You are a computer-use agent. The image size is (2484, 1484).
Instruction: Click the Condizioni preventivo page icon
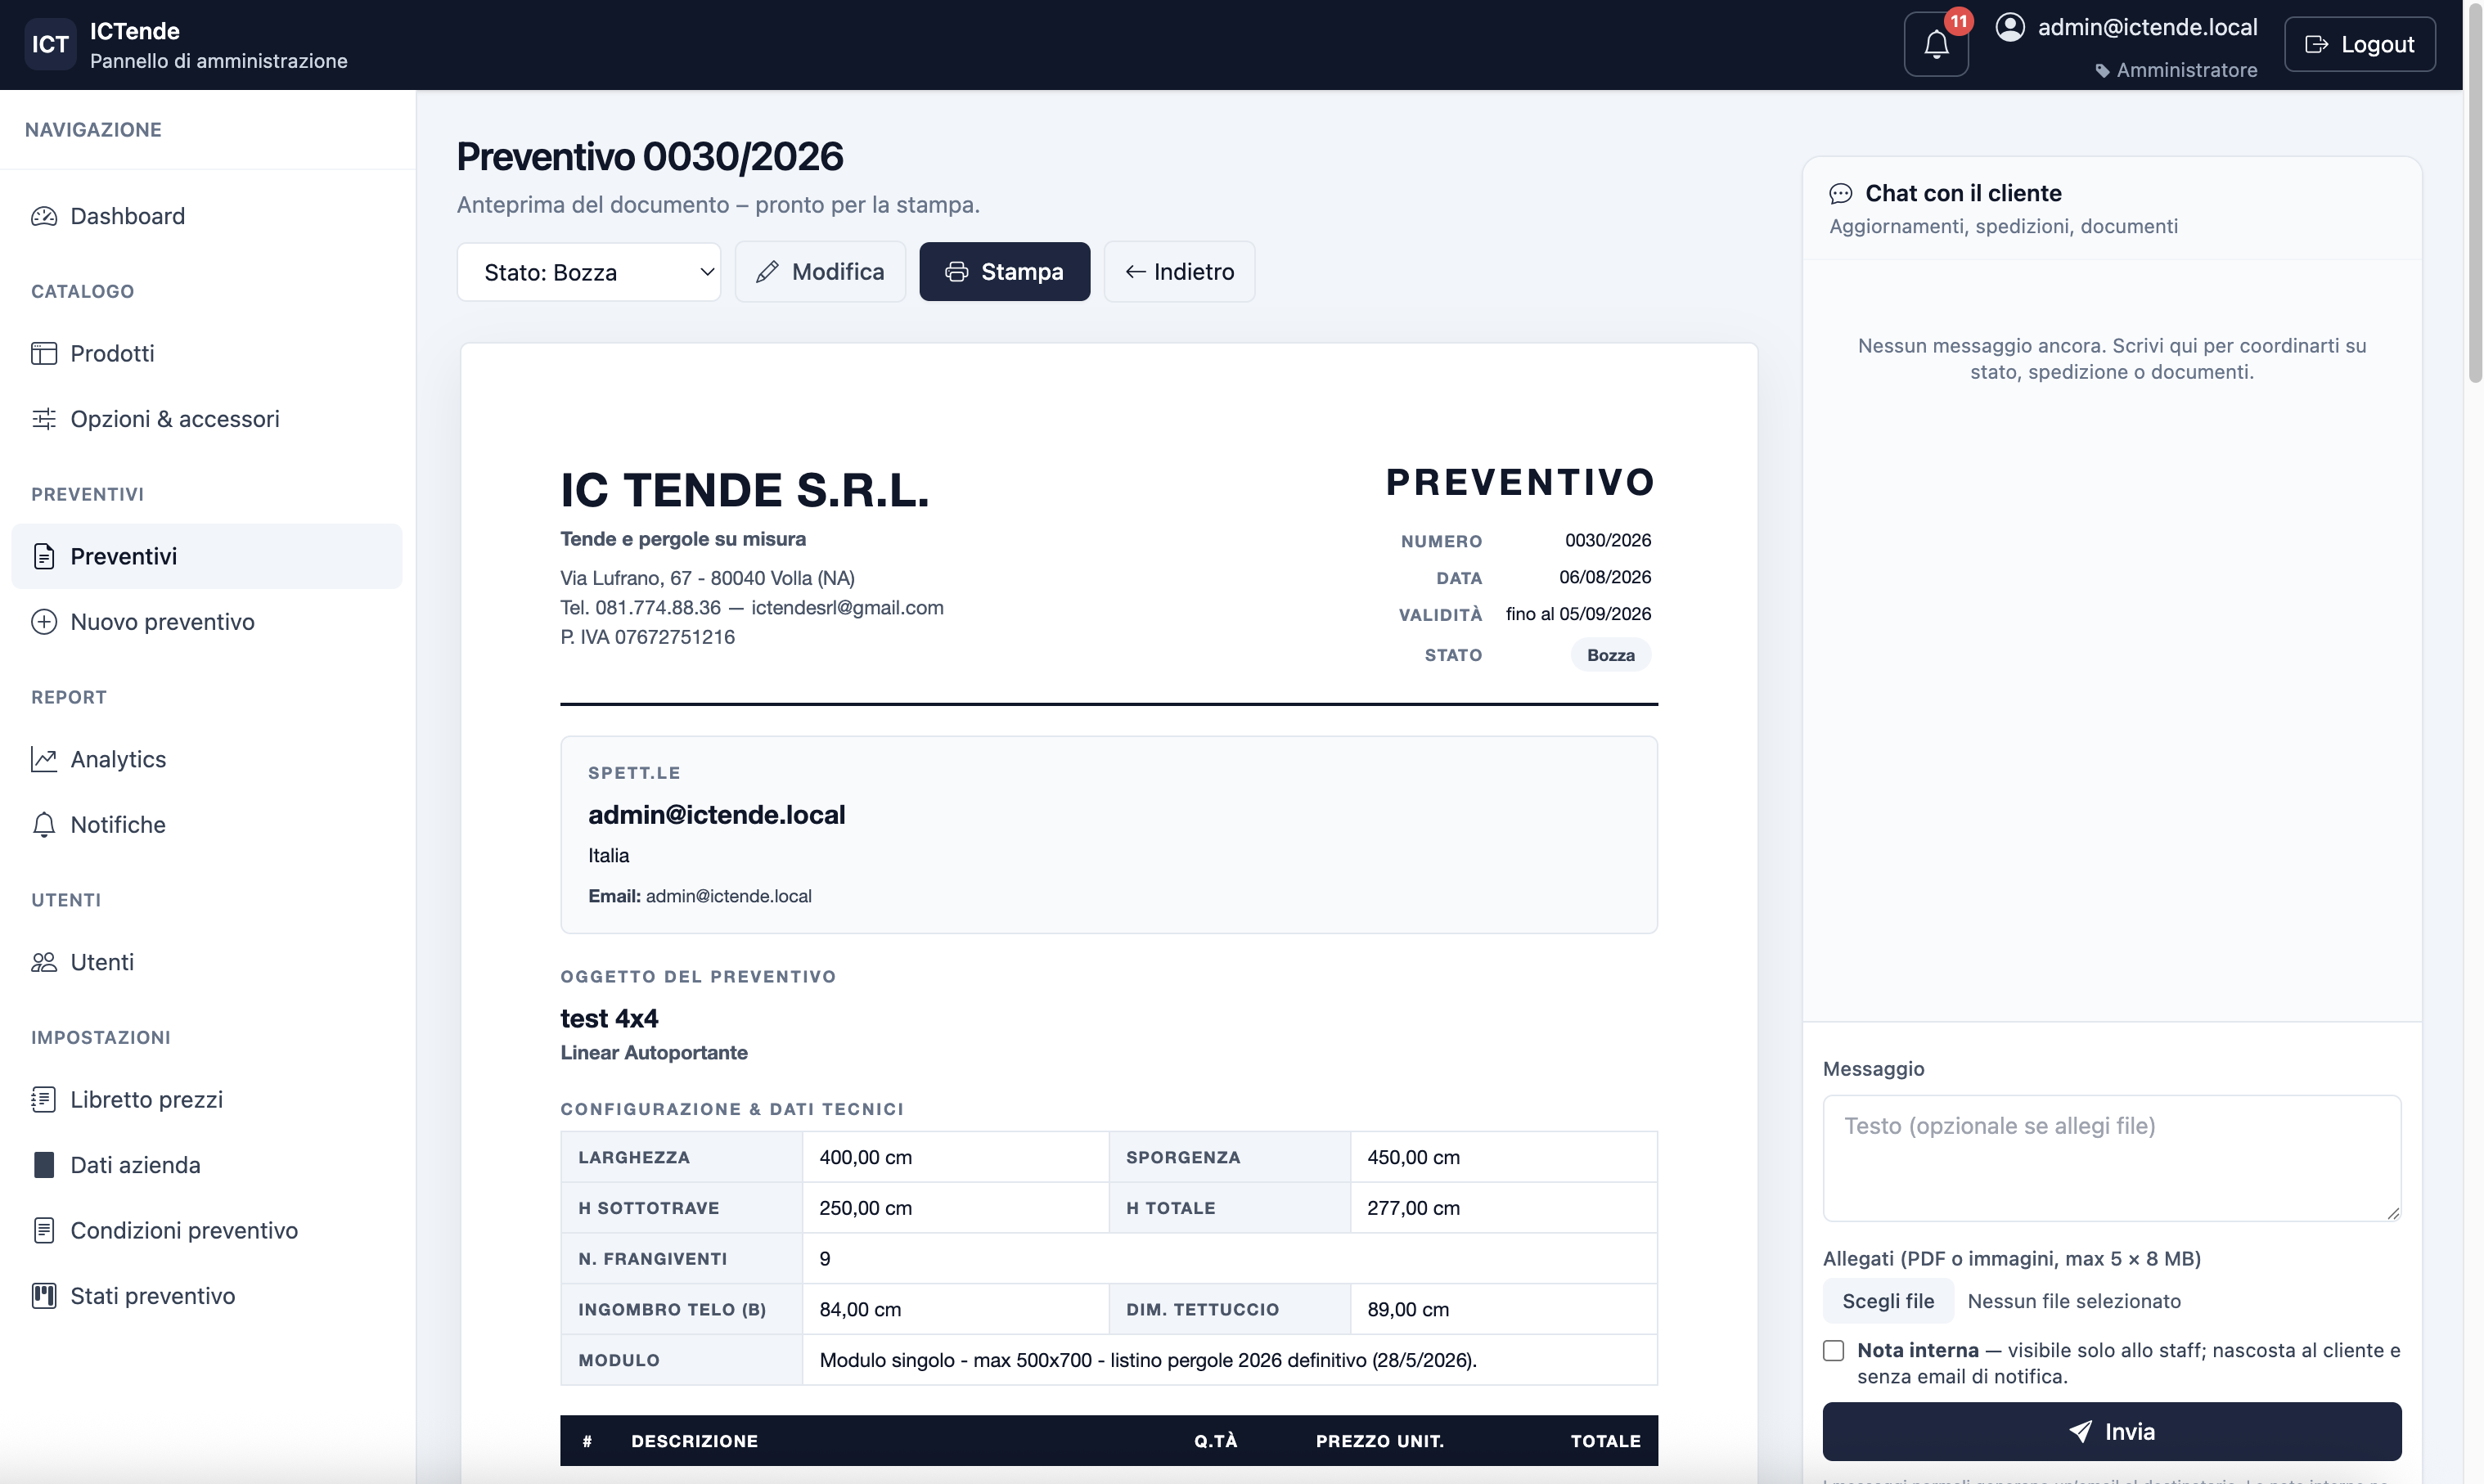44,1230
